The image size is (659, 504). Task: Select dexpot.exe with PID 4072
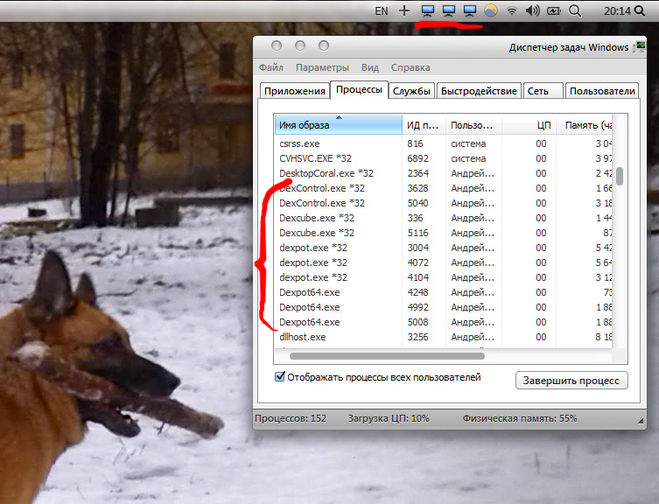[x=443, y=263]
